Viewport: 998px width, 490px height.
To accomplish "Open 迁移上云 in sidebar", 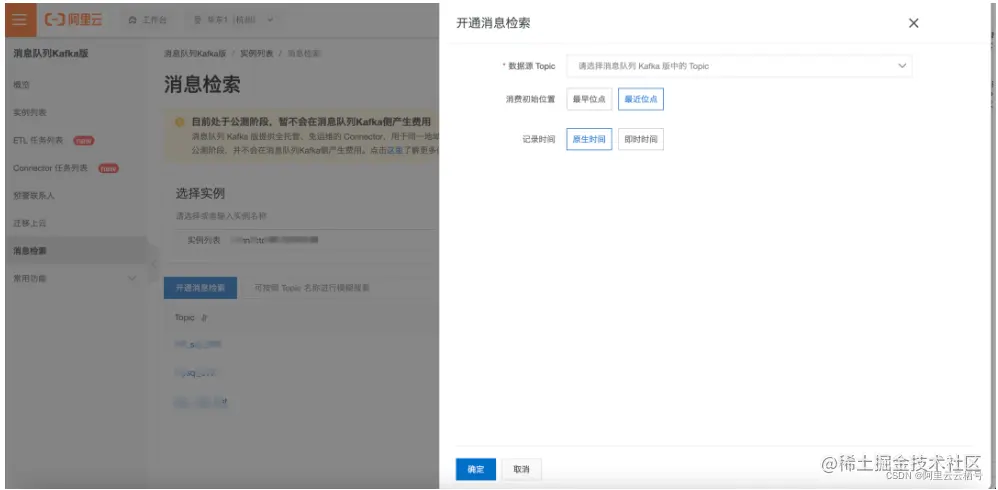I will pos(30,223).
